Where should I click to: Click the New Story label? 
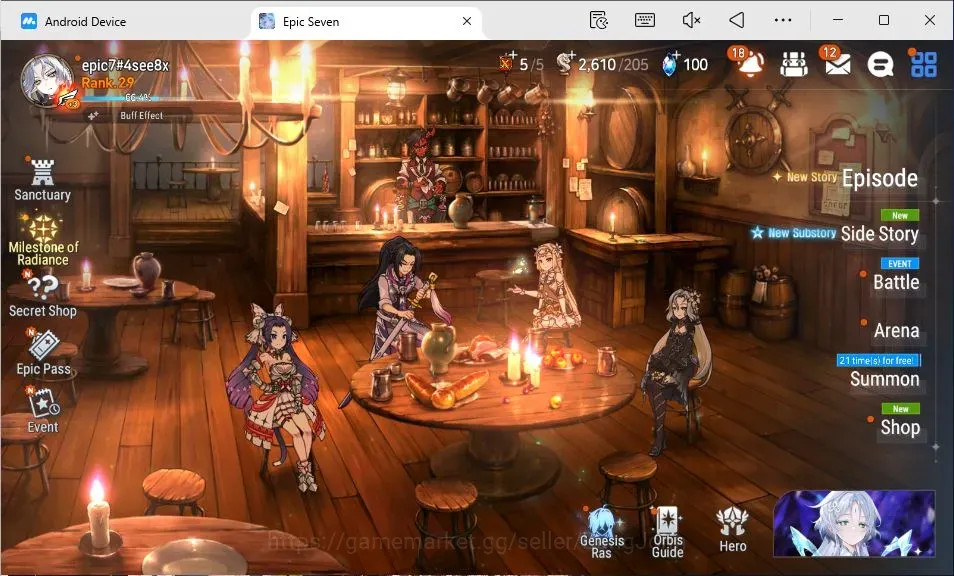pyautogui.click(x=812, y=177)
